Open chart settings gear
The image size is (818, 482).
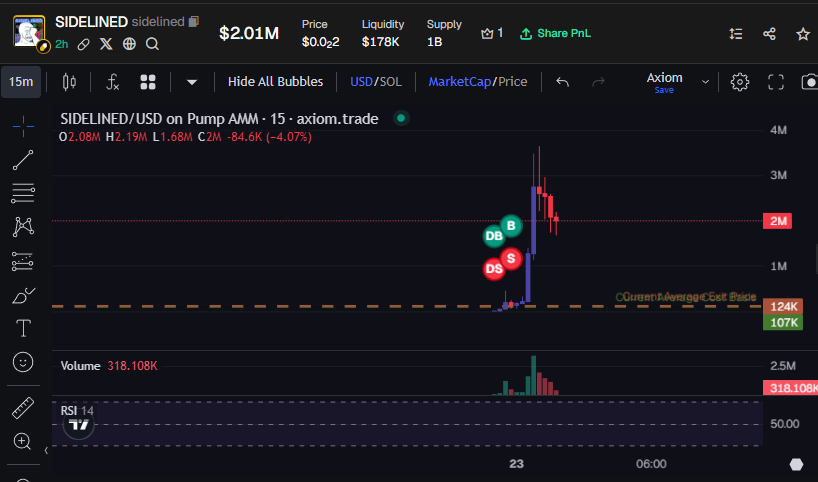740,82
